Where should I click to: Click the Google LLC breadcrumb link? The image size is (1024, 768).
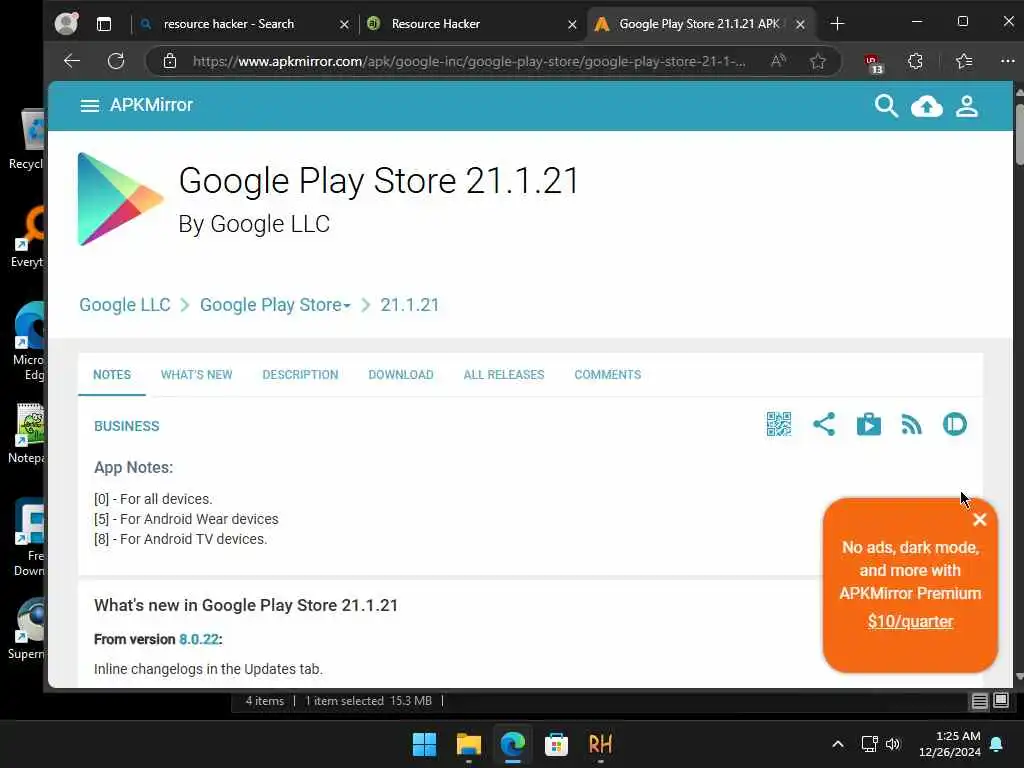[125, 305]
